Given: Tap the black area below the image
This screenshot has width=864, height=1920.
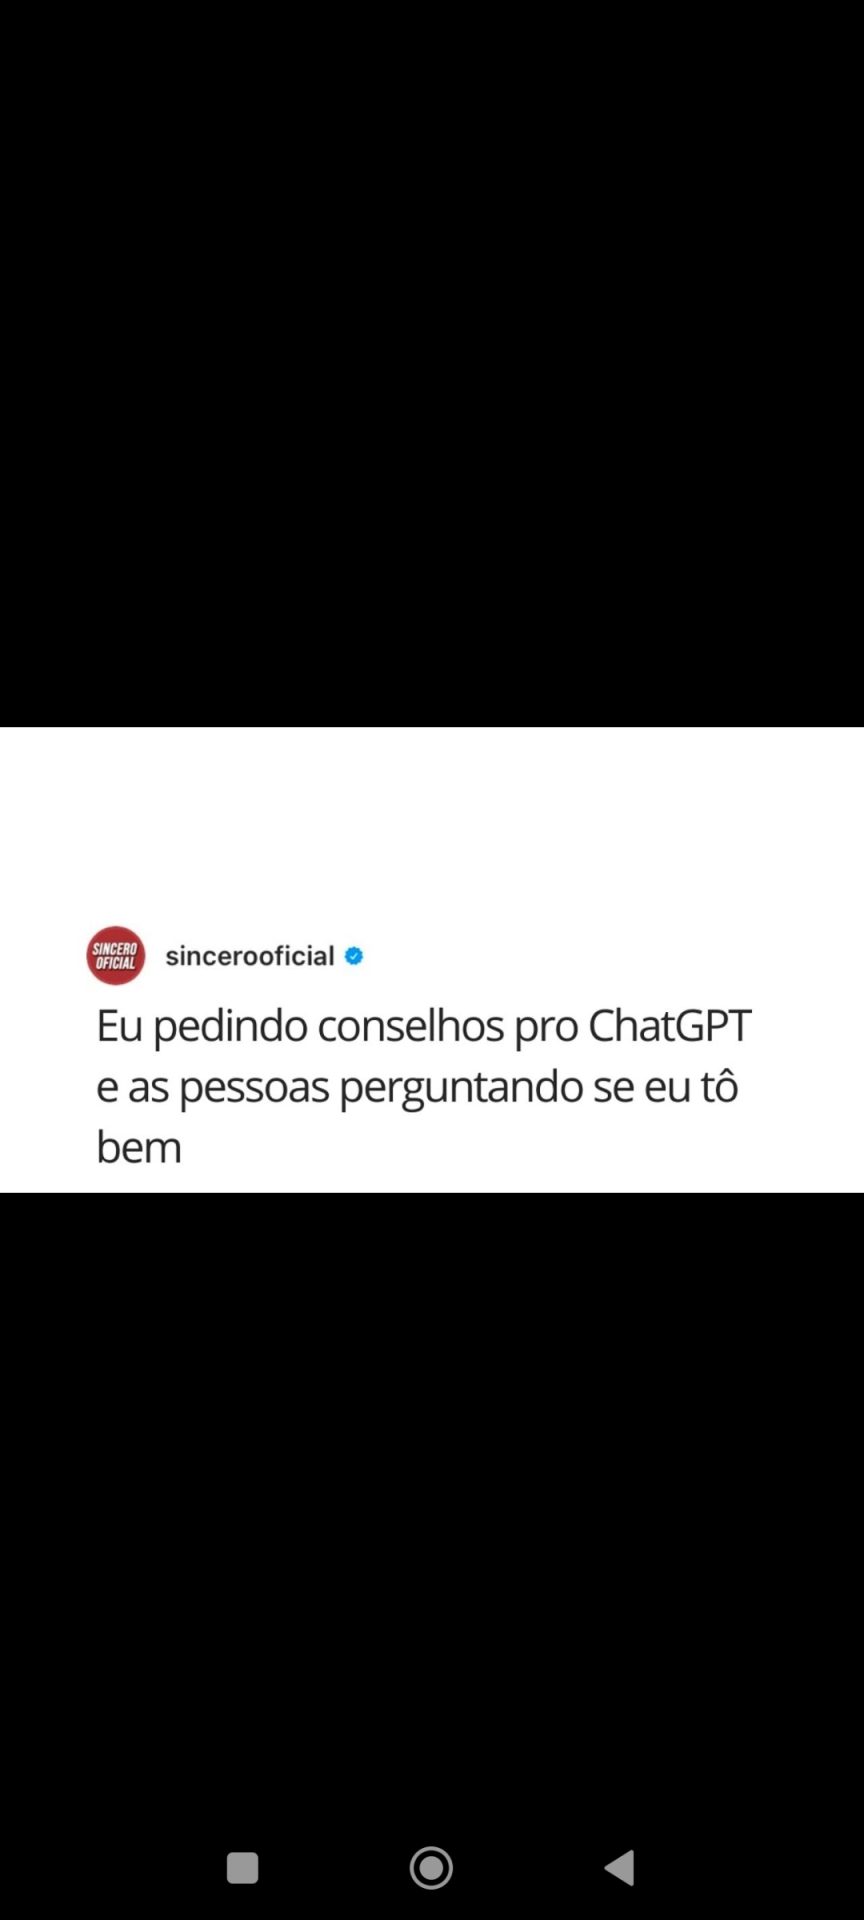Looking at the screenshot, I should pos(432,1510).
